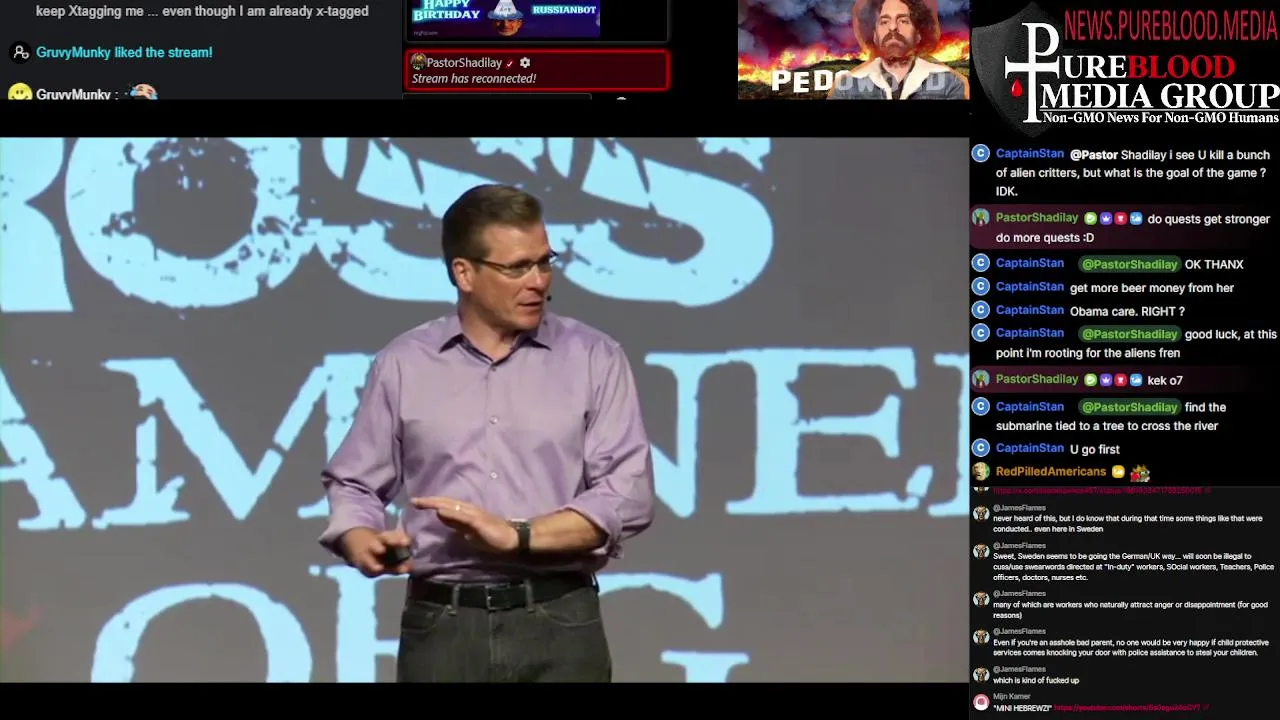1280x720 pixels.
Task: Click red badge in PastorShadilay 'do quests' row
Action: click(1120, 219)
